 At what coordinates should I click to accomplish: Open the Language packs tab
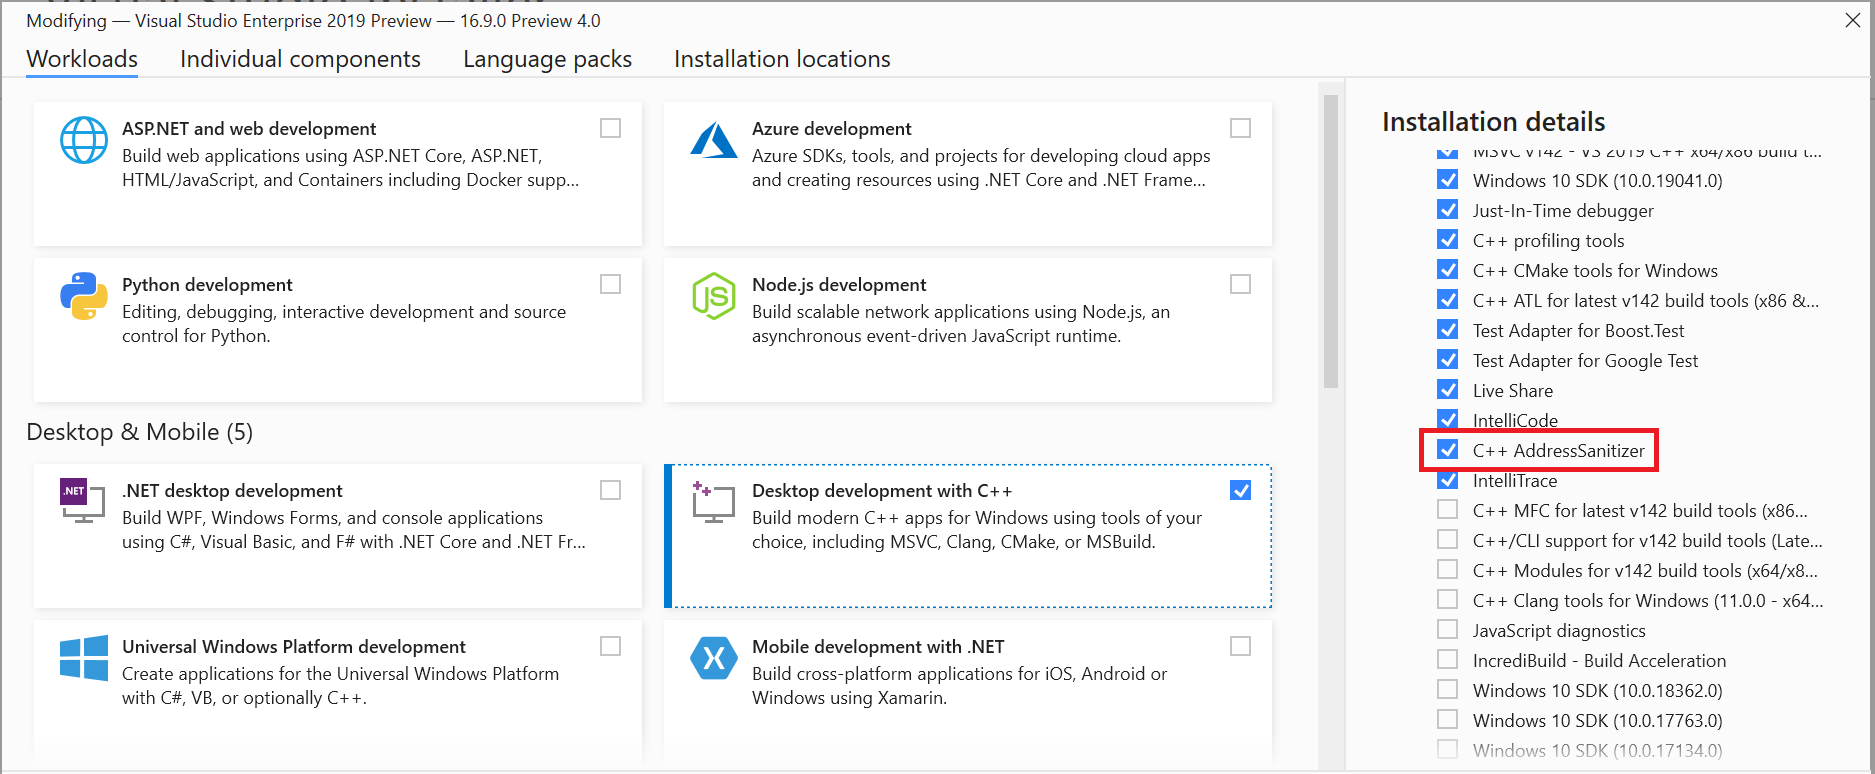547,59
